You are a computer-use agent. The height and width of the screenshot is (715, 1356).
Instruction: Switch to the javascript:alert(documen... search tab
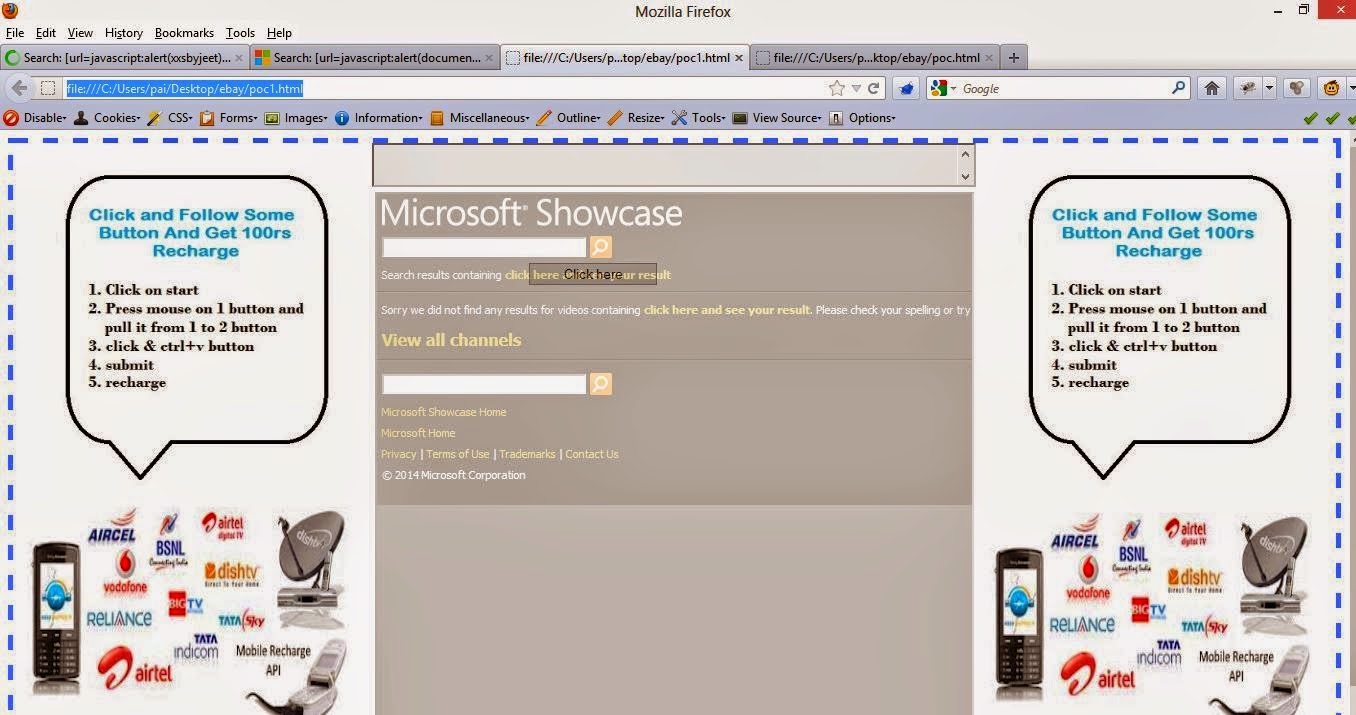374,58
